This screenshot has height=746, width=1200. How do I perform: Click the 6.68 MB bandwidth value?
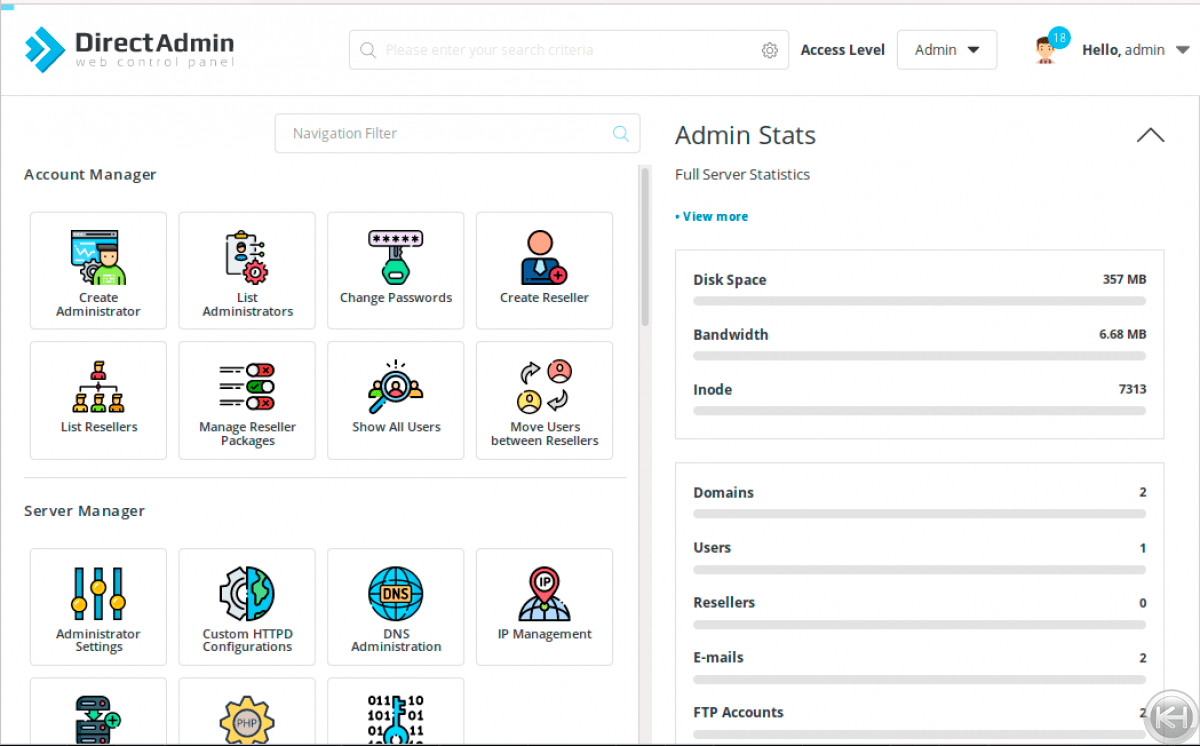coord(1122,335)
